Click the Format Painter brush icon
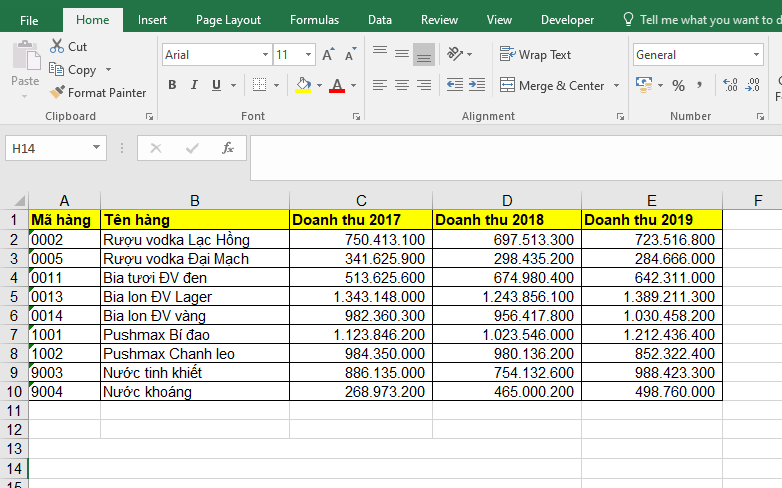Image resolution: width=782 pixels, height=488 pixels. coord(58,92)
